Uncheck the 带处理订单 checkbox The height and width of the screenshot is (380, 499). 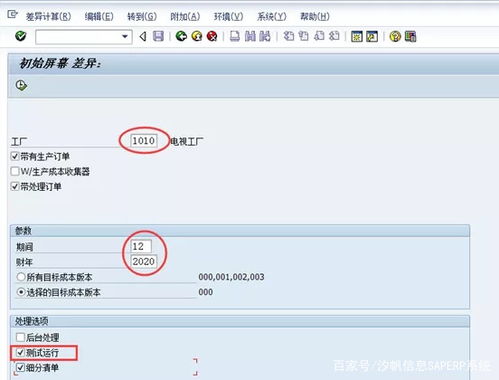(15, 186)
